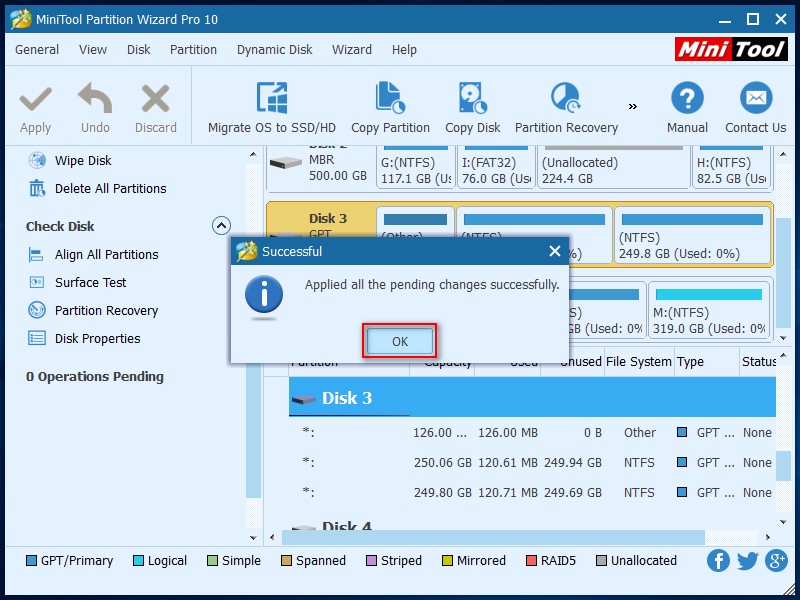Screen dimensions: 800x600
Task: Click OK in the Successful dialog
Action: [x=399, y=341]
